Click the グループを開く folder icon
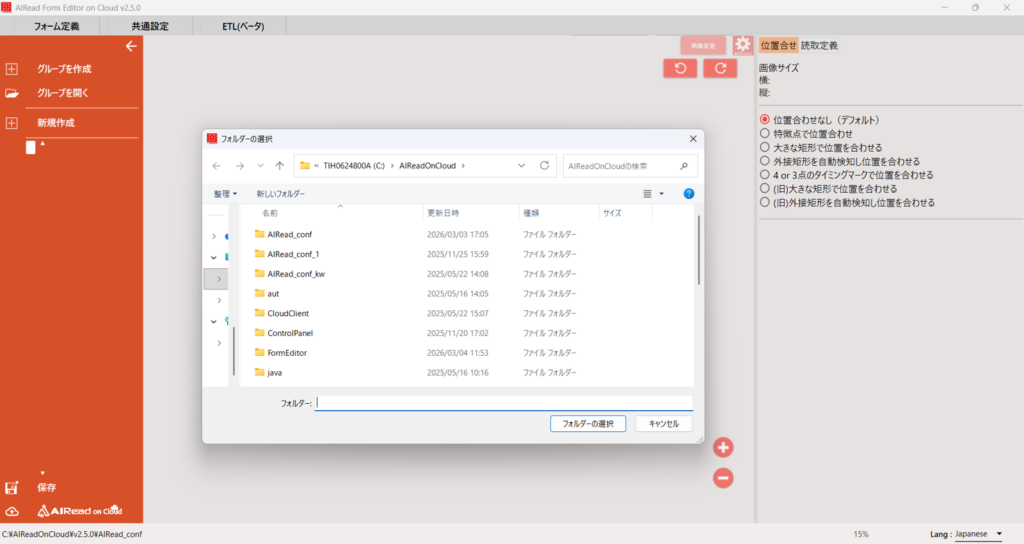The height and width of the screenshot is (544, 1024). point(12,93)
